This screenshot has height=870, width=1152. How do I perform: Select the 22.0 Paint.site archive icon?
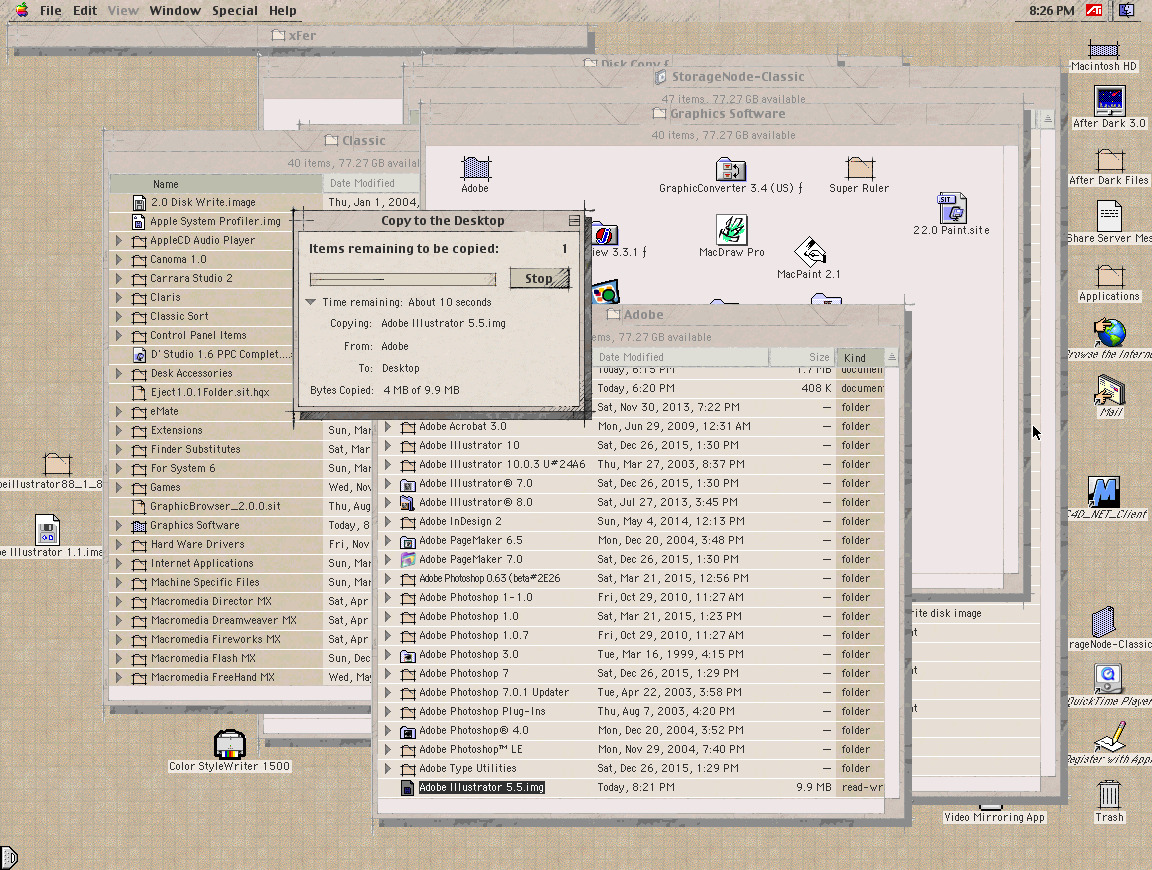tap(951, 208)
